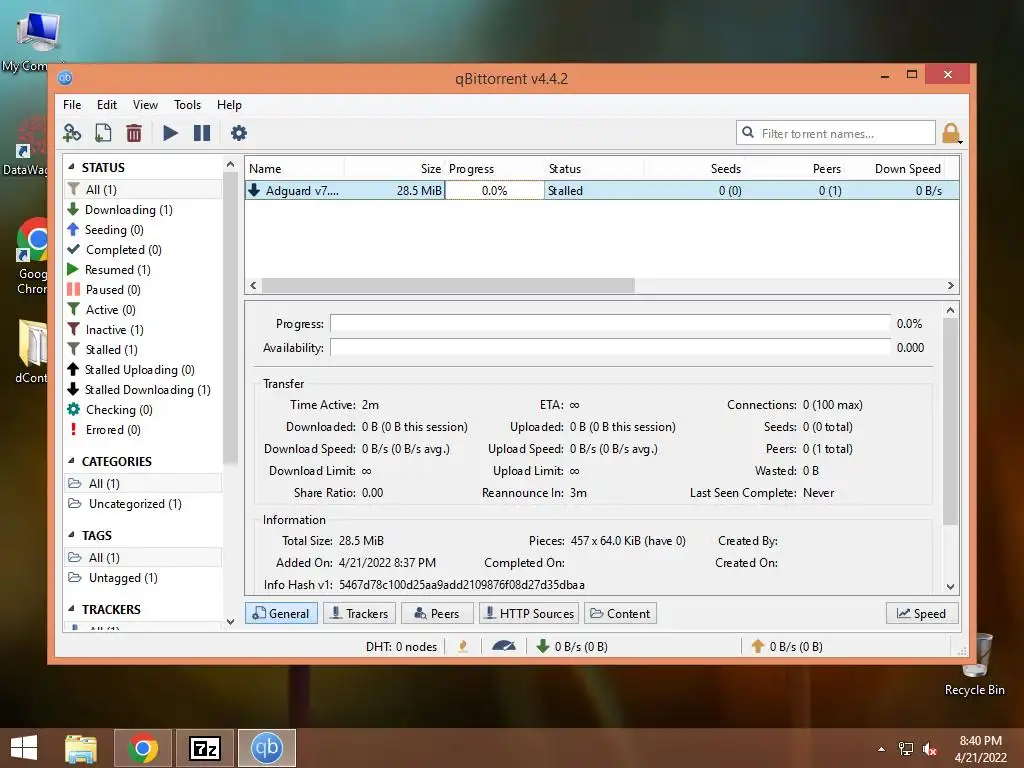The image size is (1024, 768).
Task: Sort by the Seeds column header
Action: (x=694, y=168)
